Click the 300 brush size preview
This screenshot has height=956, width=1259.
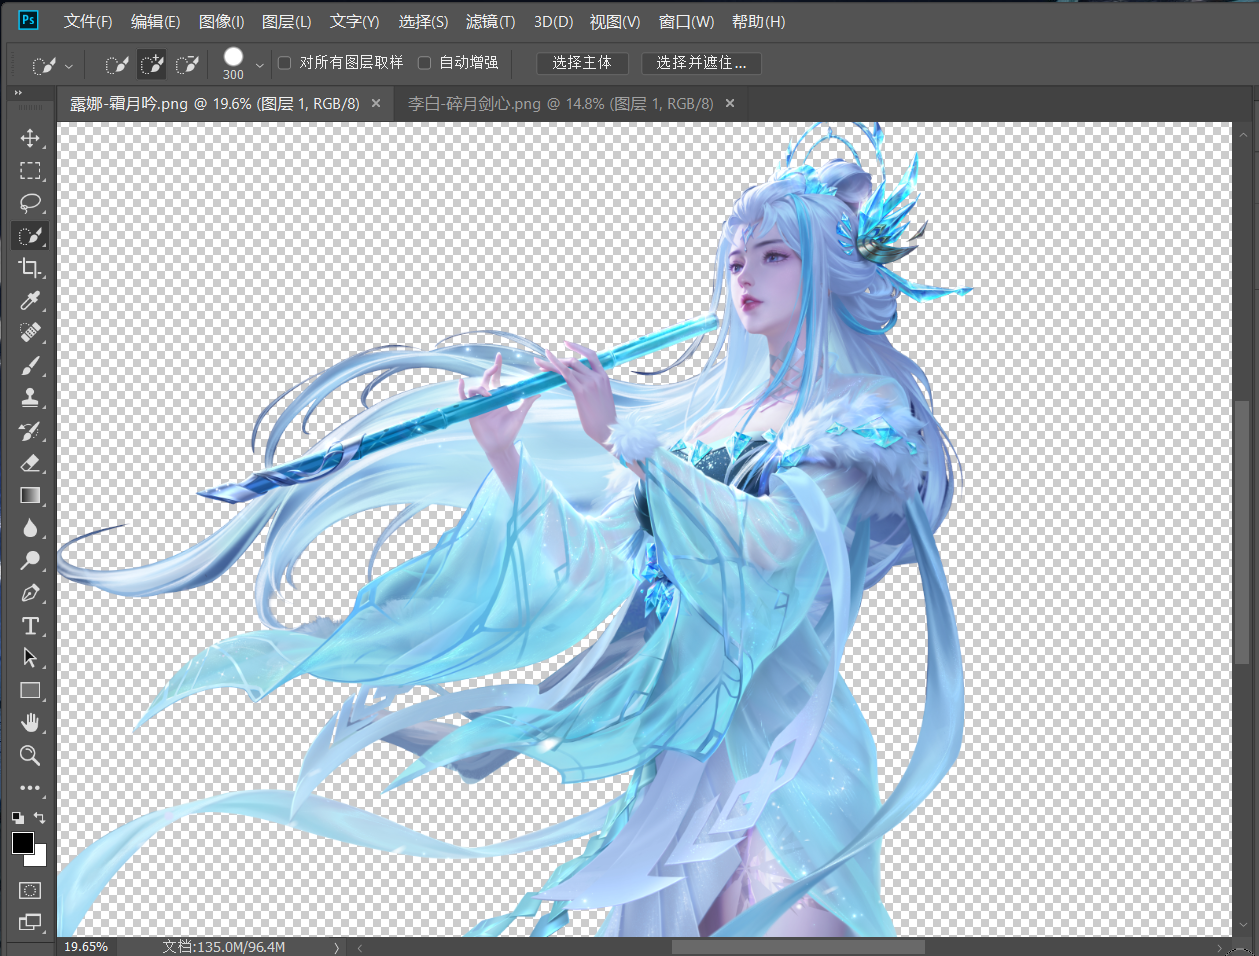click(x=233, y=63)
